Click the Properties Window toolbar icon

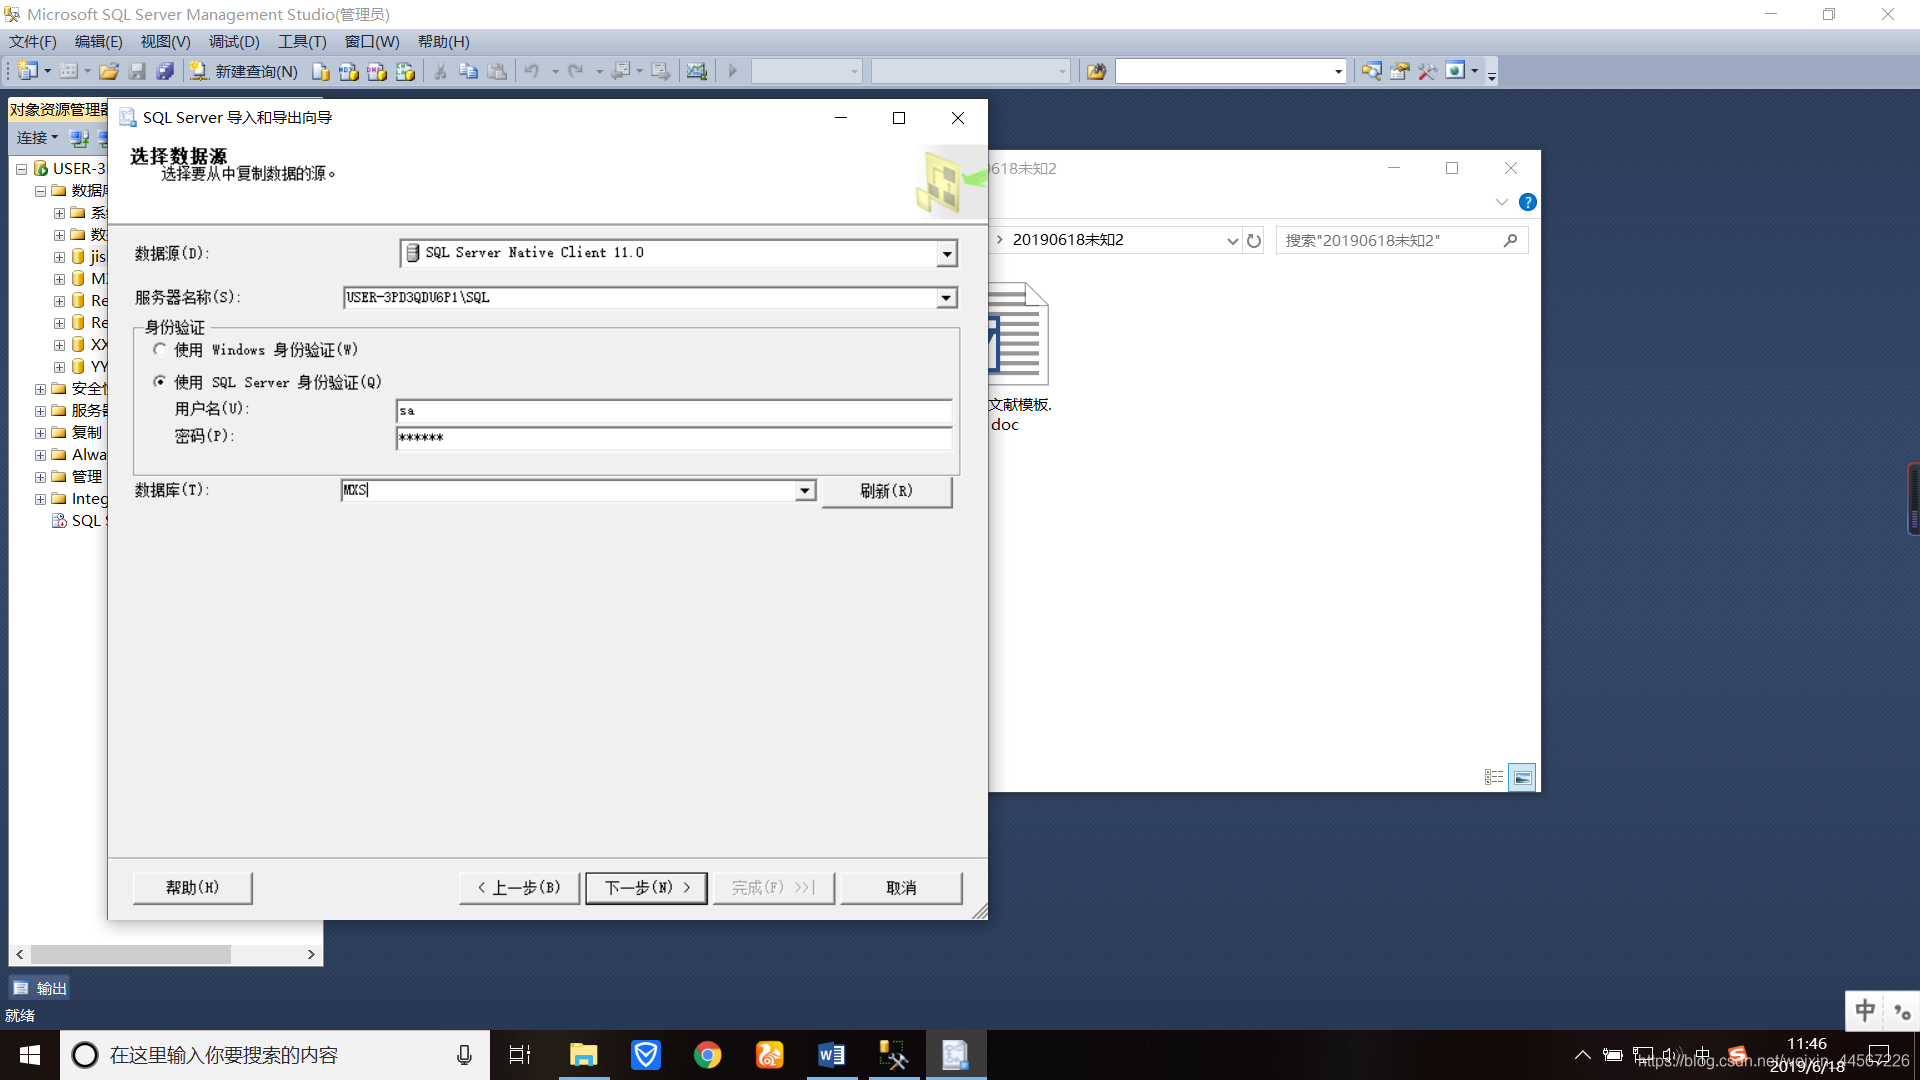click(x=1399, y=71)
